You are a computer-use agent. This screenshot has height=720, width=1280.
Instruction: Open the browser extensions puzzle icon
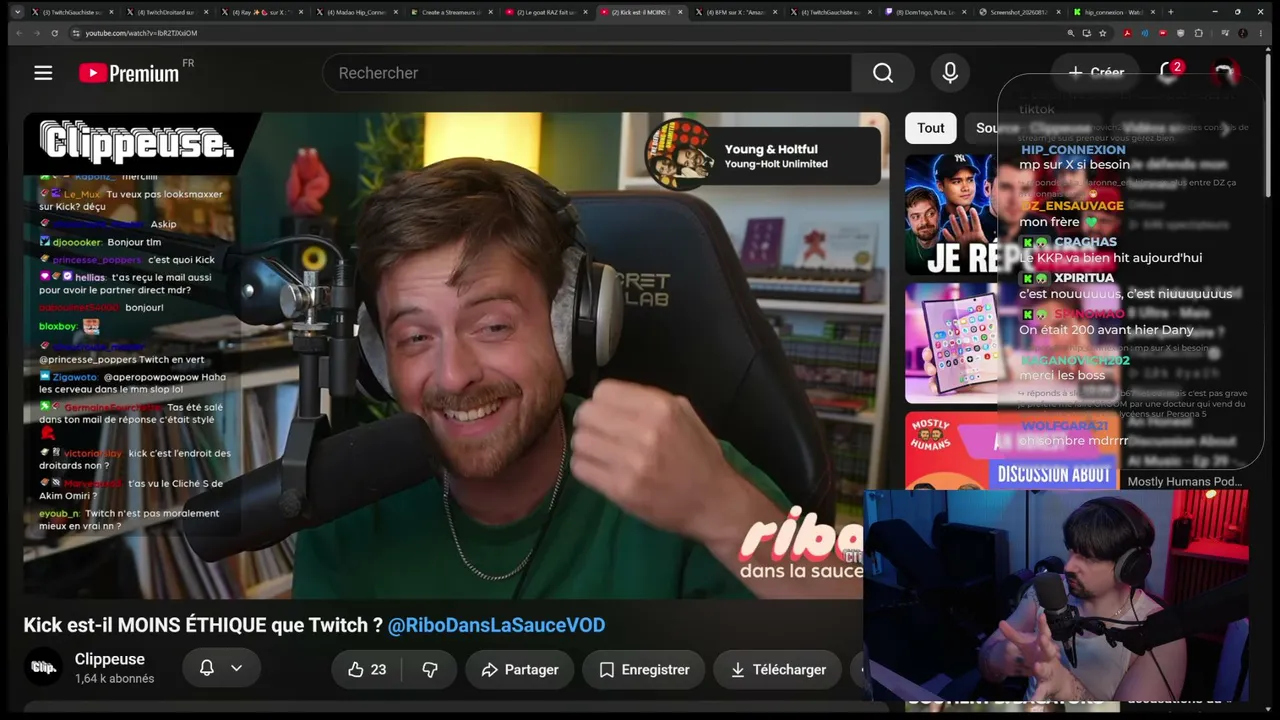1198,33
